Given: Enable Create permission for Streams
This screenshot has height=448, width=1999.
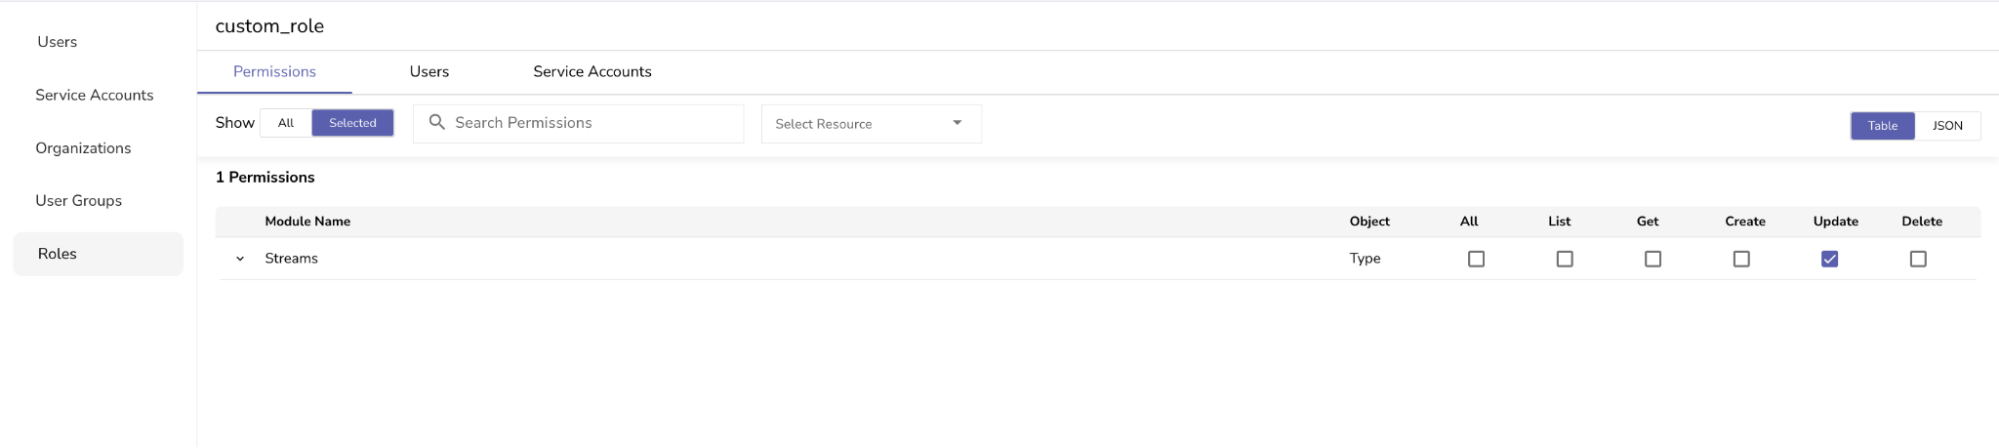Looking at the screenshot, I should pos(1741,259).
